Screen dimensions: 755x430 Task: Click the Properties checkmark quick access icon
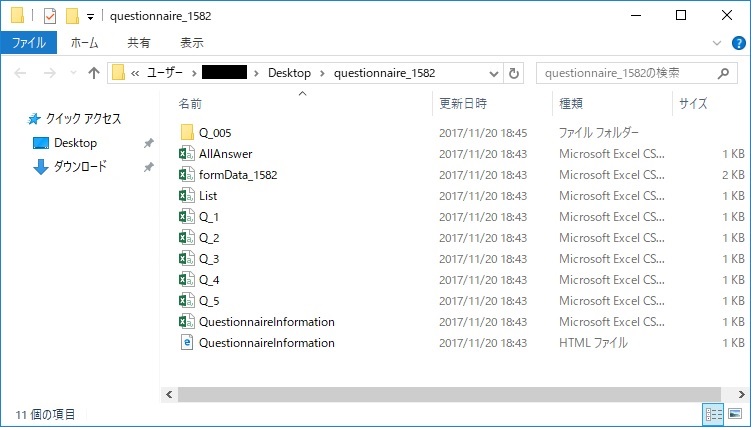pos(50,16)
